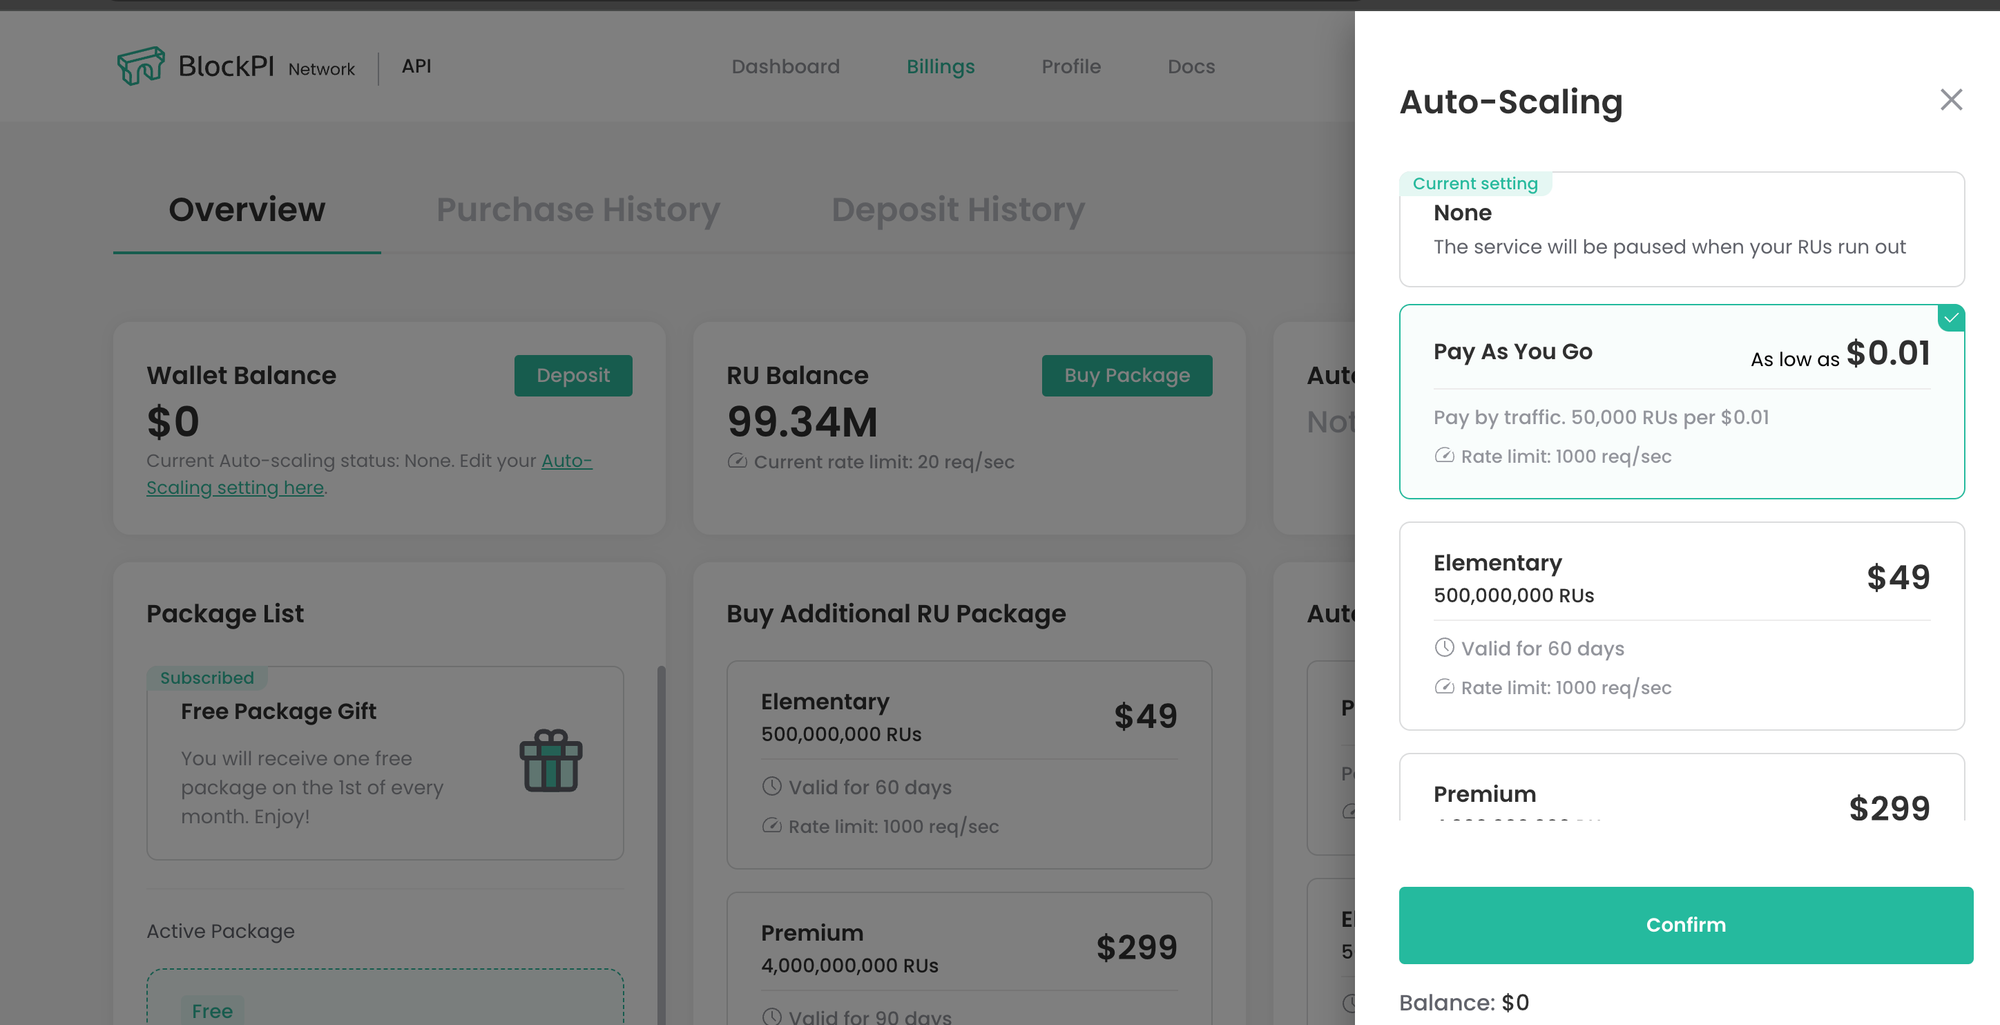The width and height of the screenshot is (2000, 1025).
Task: Click clock icon in Buy Additional Elementary package
Action: tap(771, 787)
